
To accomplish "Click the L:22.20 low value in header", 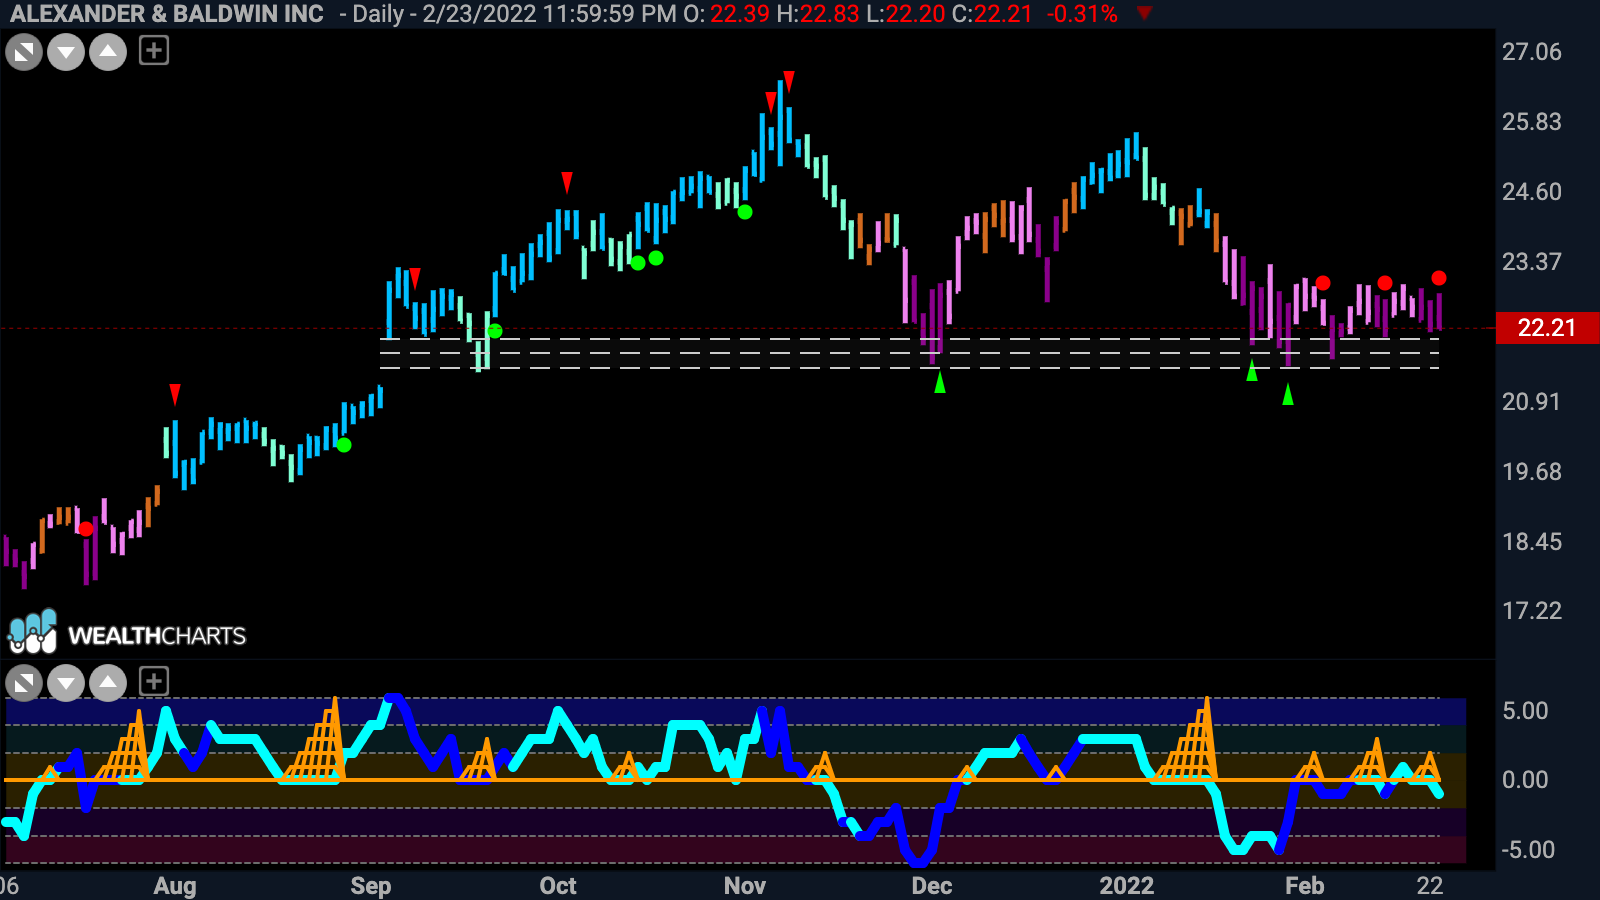I will click(906, 14).
